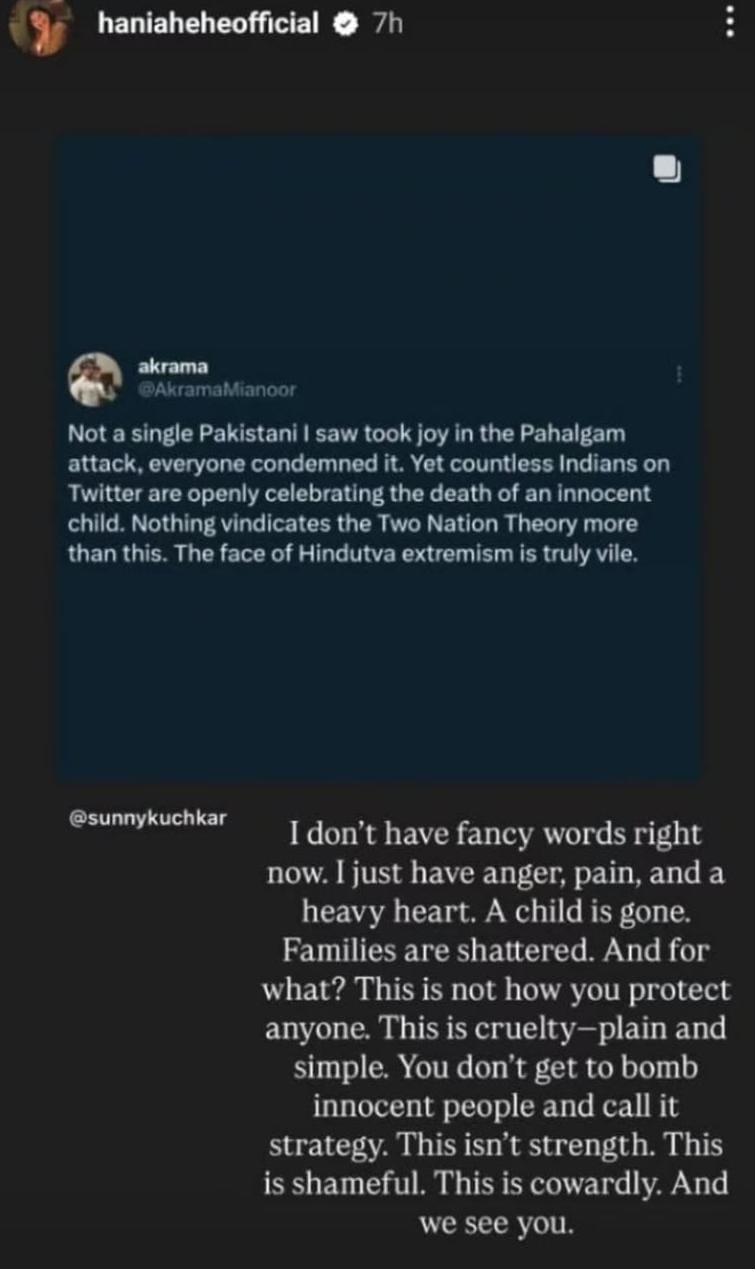755x1269 pixels.
Task: Tap akrama's small avatar in the tweet
Action: click(94, 380)
